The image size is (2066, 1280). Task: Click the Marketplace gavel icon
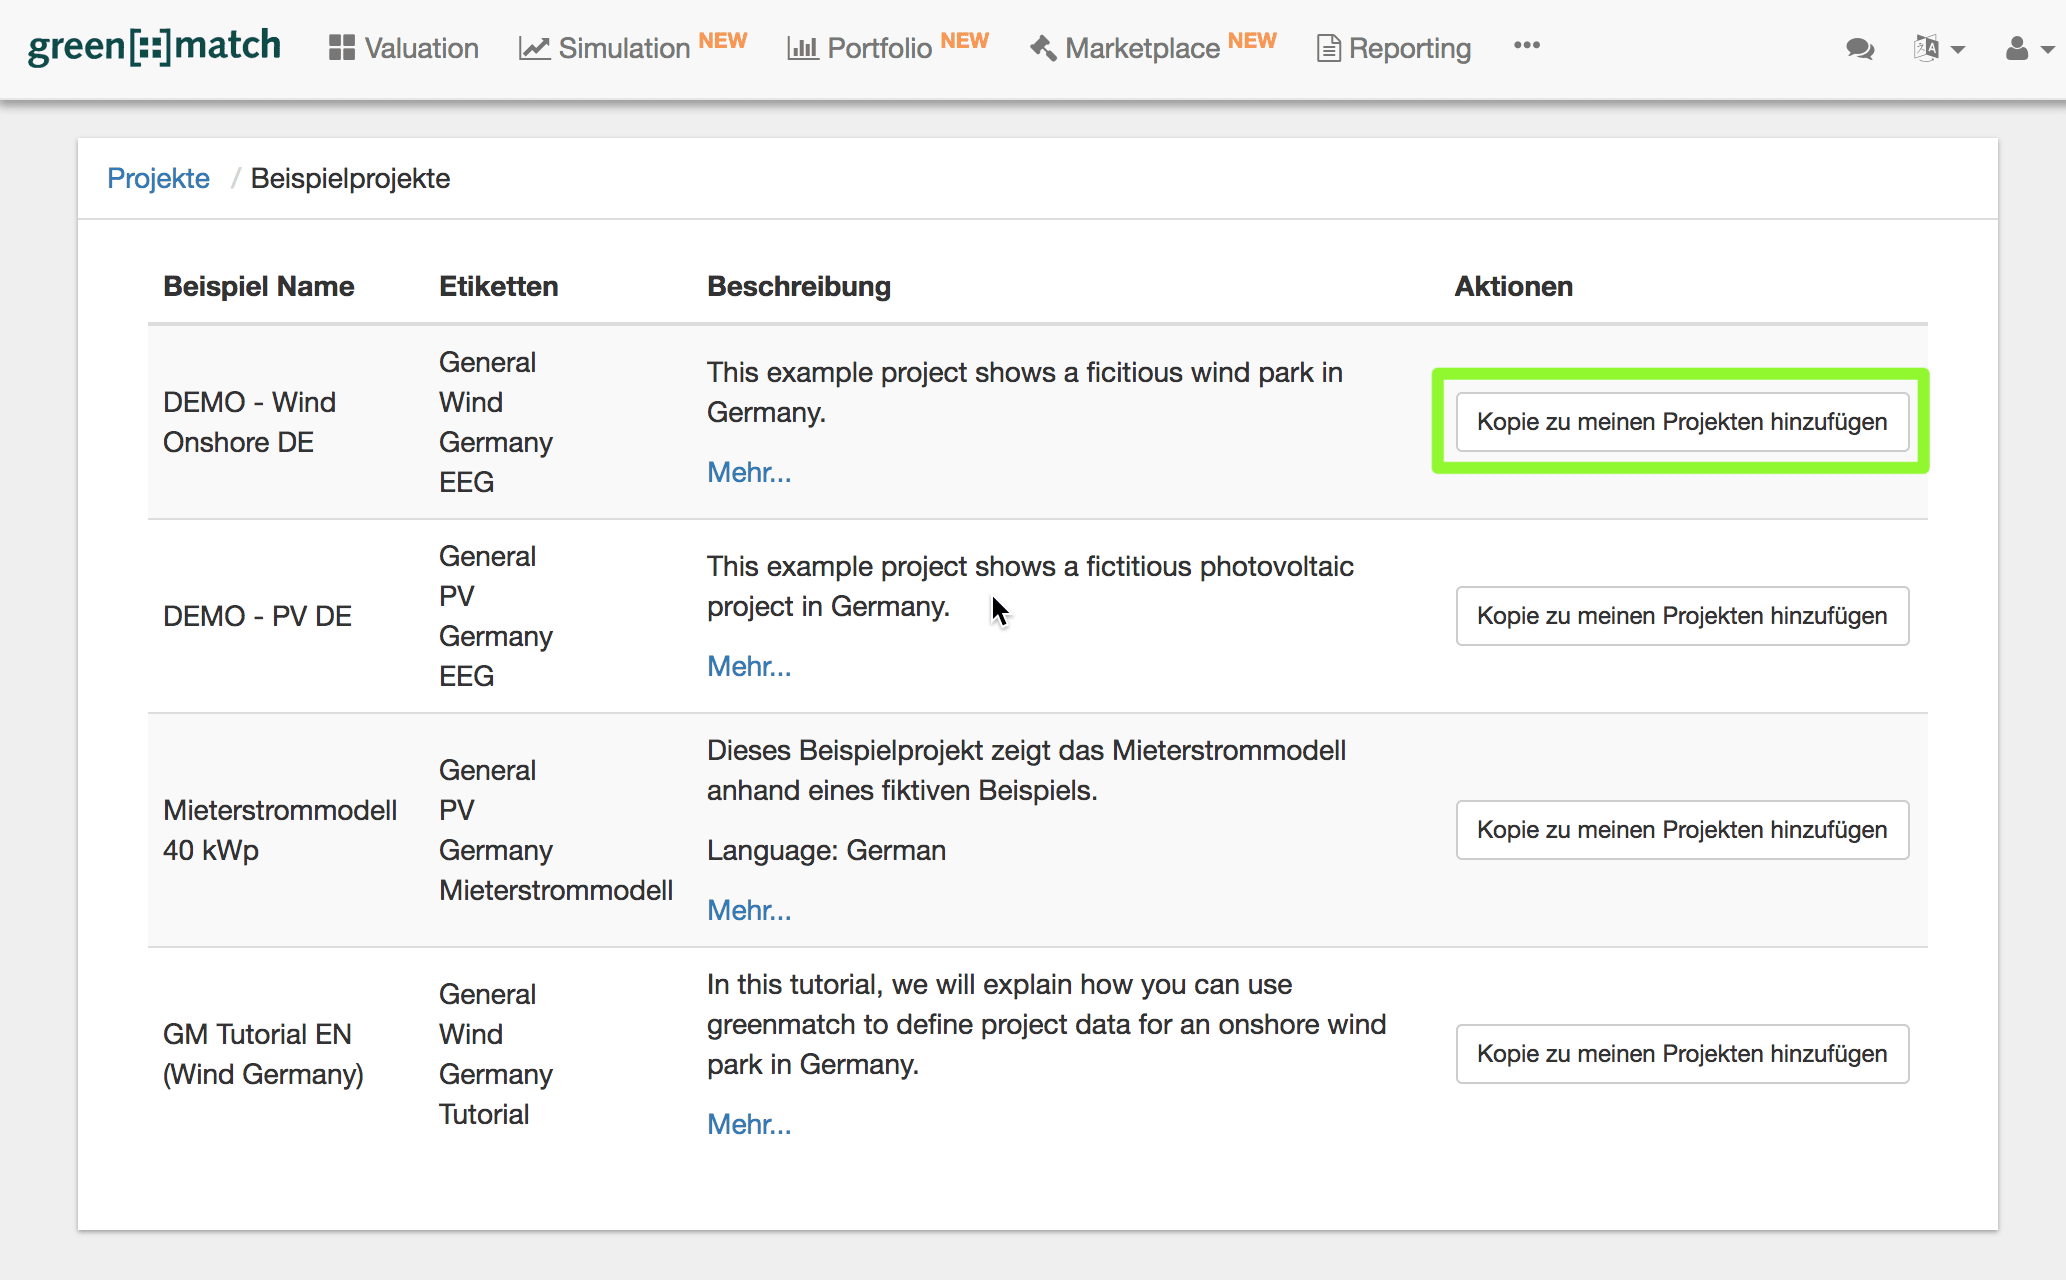1043,48
